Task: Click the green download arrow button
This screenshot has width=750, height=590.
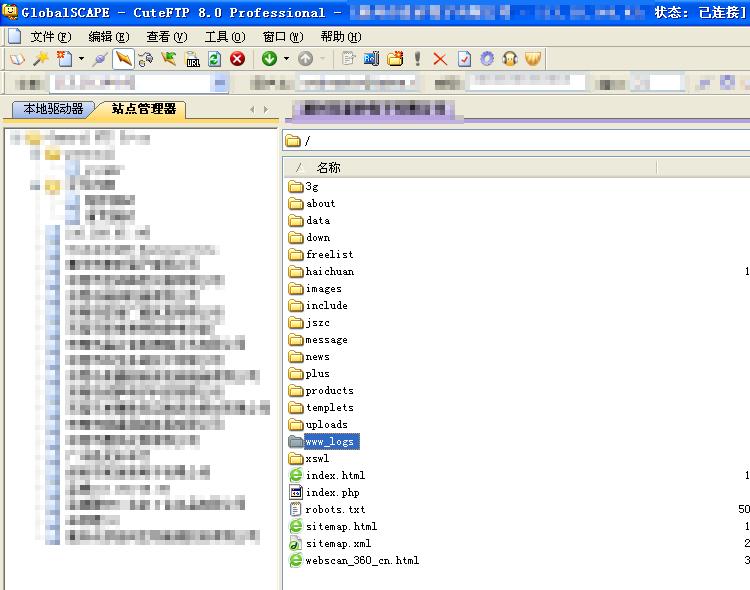Action: 269,59
